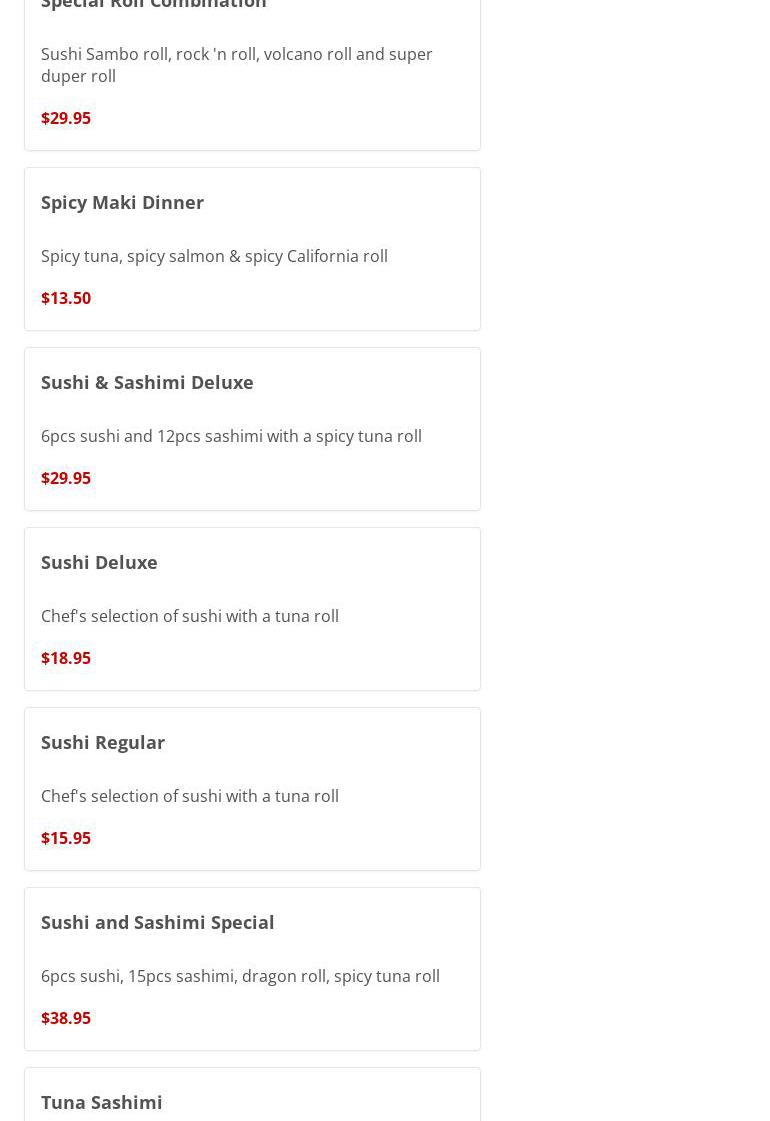Click the $38.95 price label
Screen dimensions: 770x1121
[66, 1018]
